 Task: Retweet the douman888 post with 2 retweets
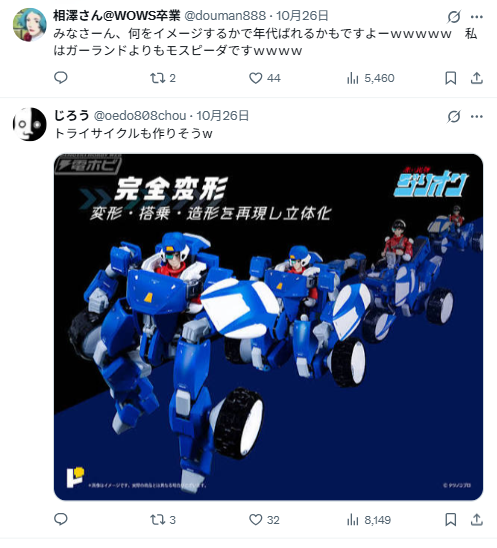pyautogui.click(x=163, y=78)
